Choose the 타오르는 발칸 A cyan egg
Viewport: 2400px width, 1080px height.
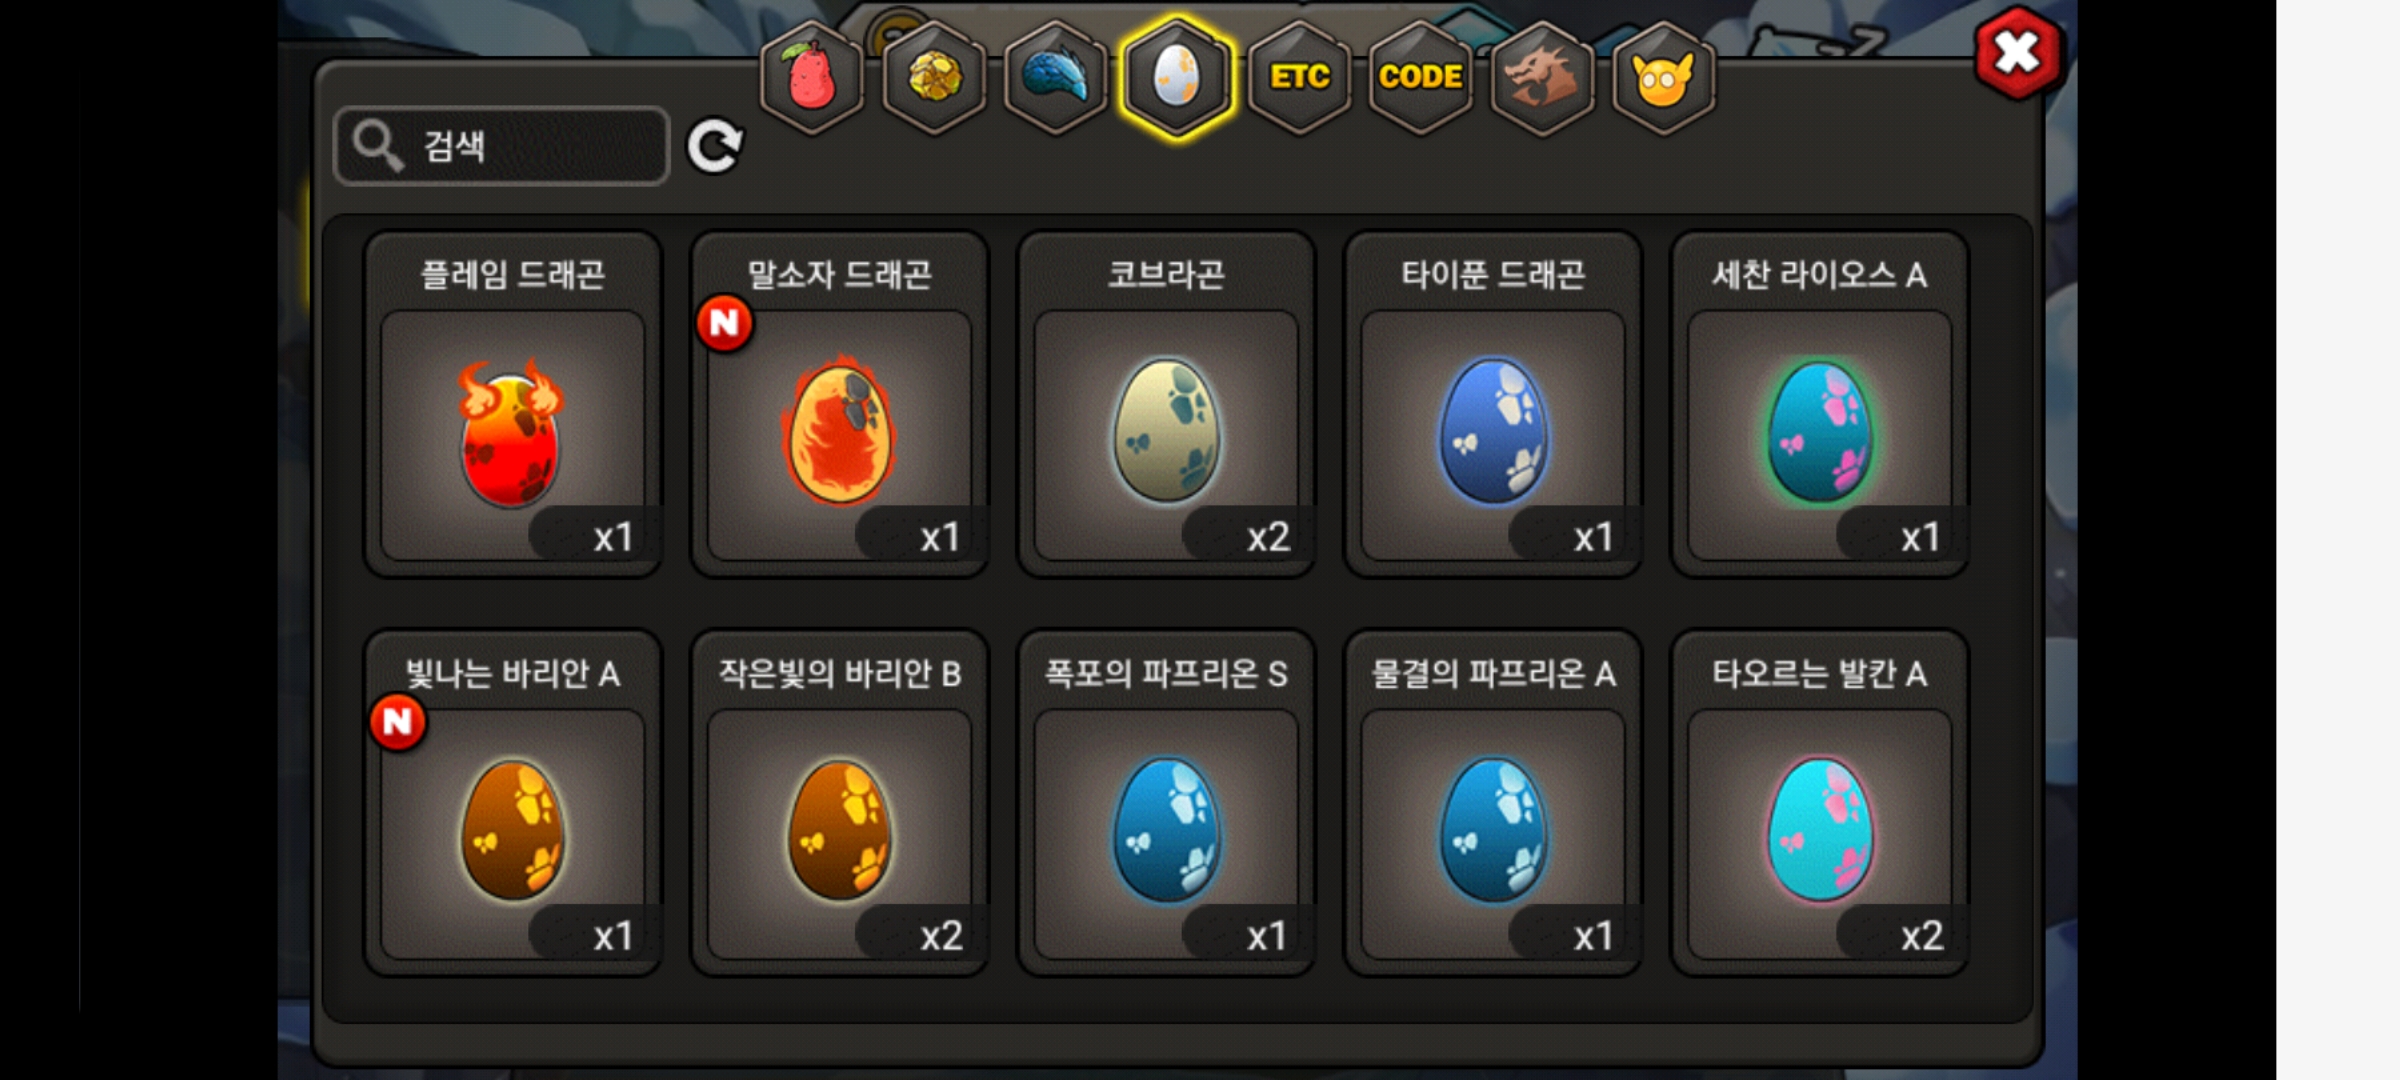click(x=1820, y=803)
